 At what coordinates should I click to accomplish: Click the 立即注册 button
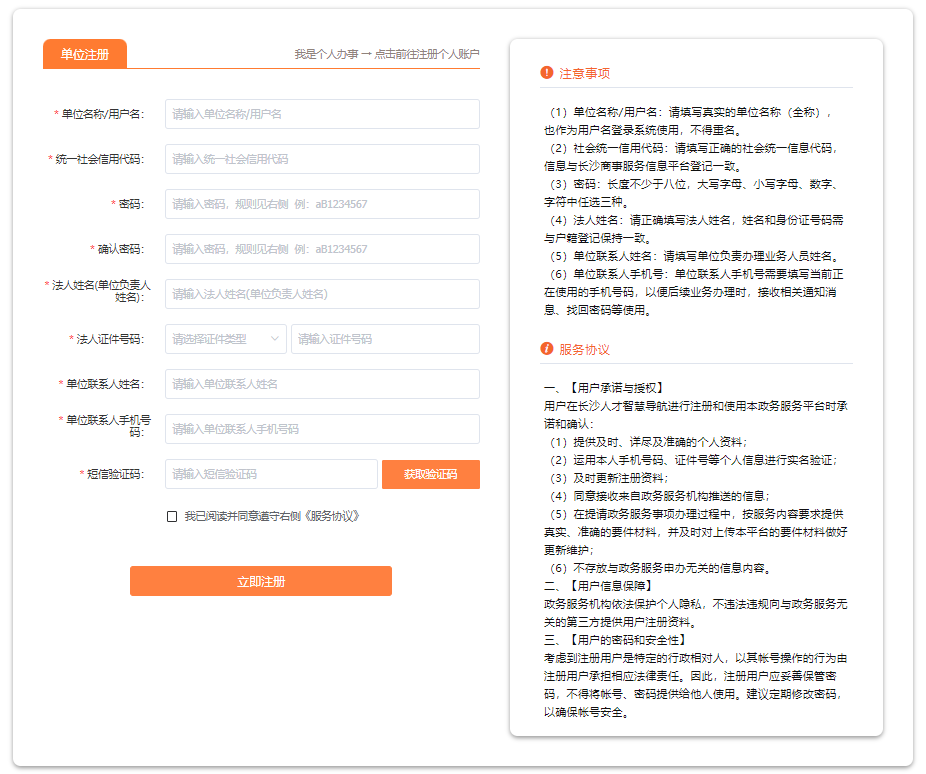pyautogui.click(x=260, y=582)
